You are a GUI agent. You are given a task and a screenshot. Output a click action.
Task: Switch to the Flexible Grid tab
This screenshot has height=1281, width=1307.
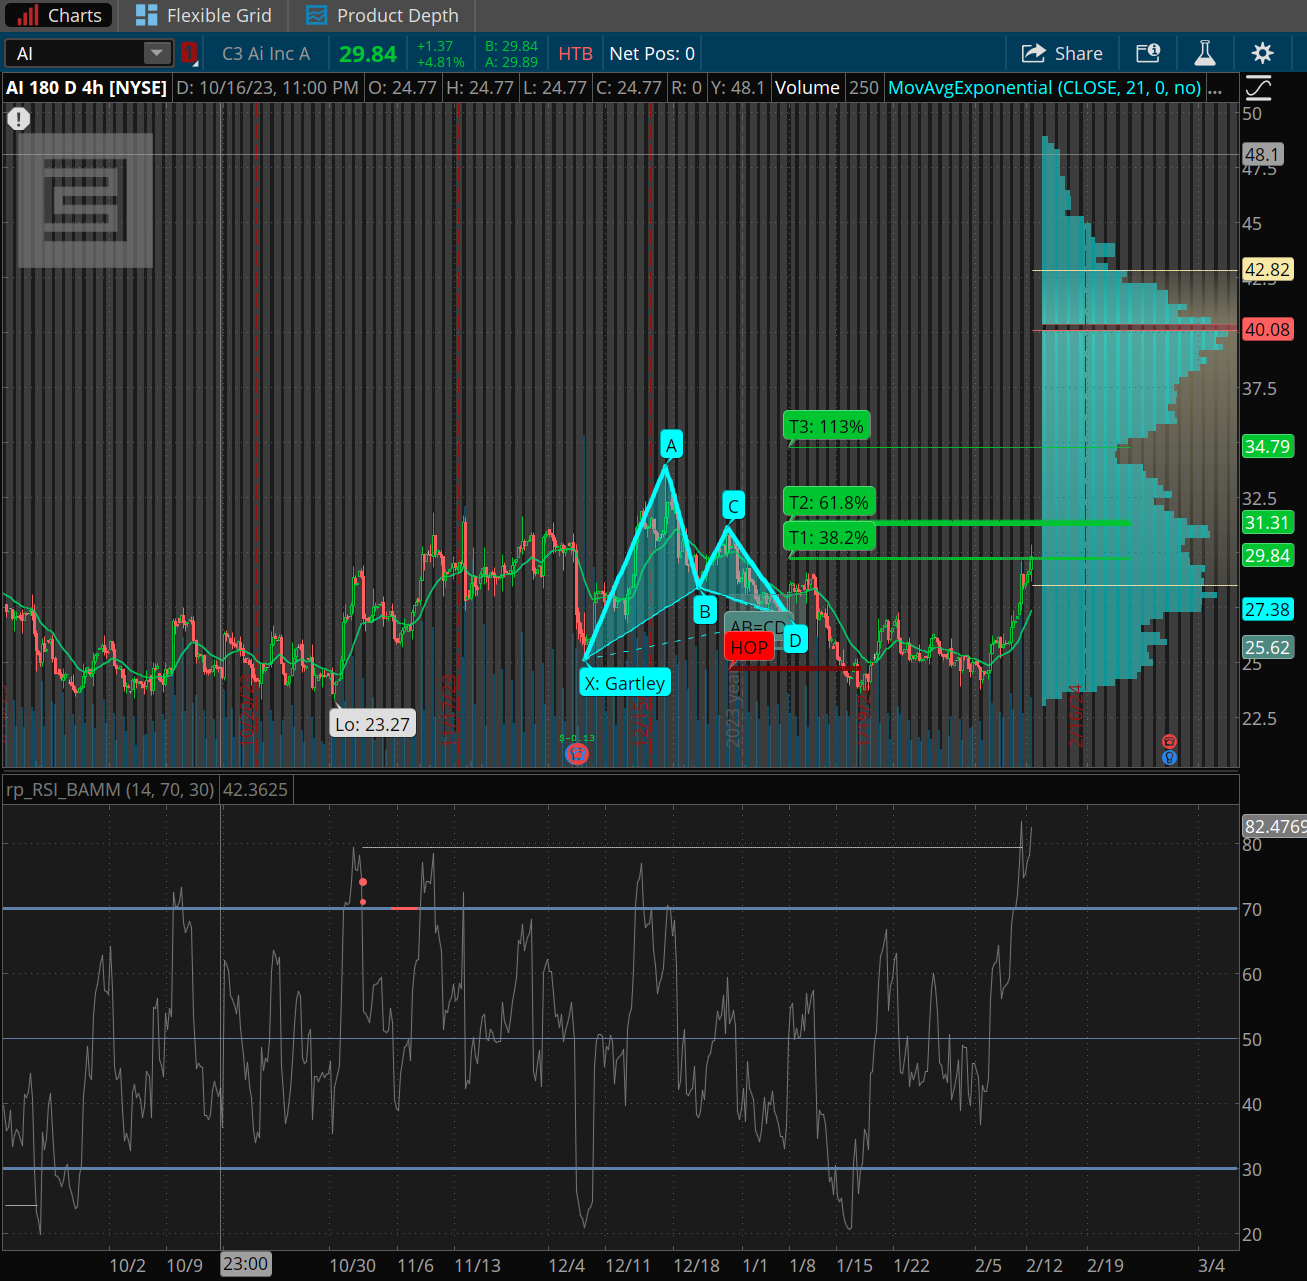(204, 15)
